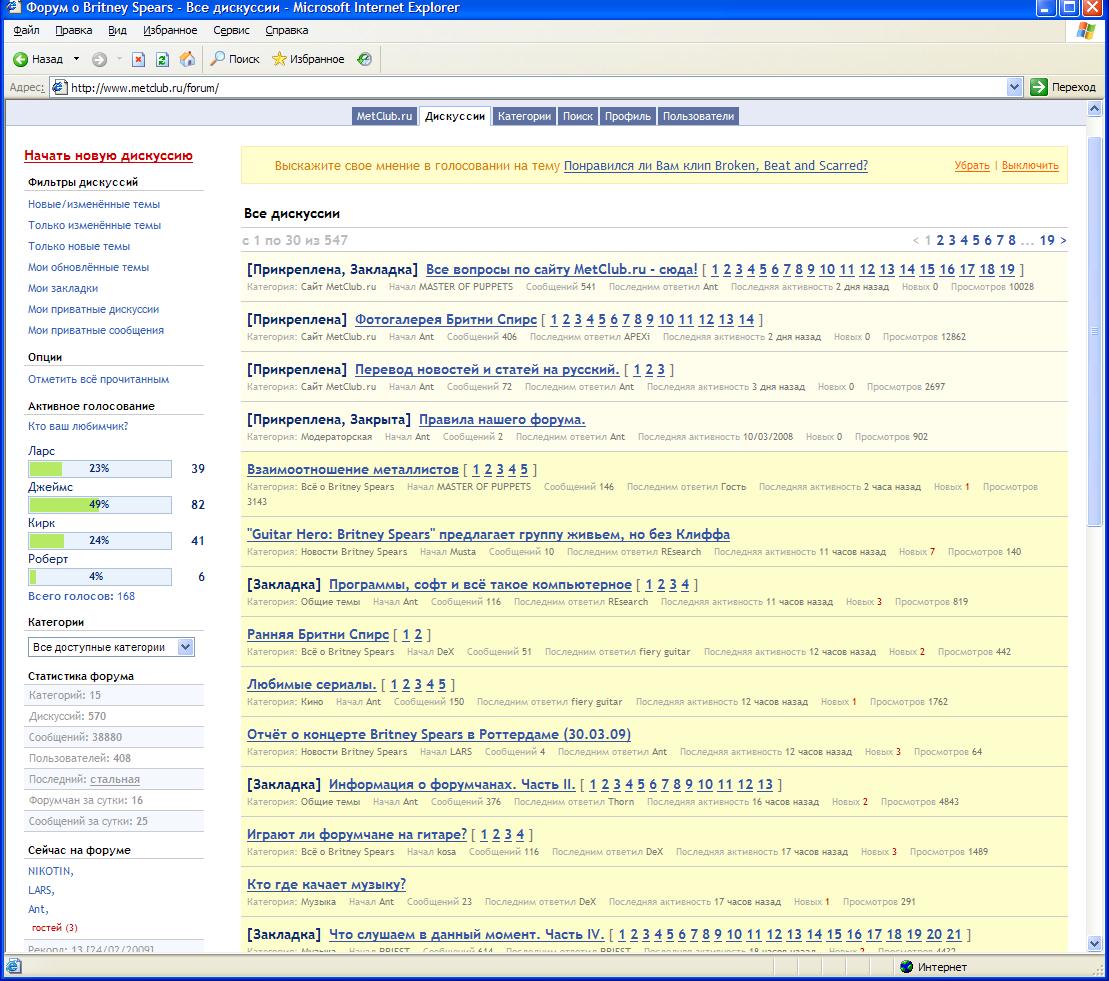
Task: Expand the address bar dropdown
Action: point(1014,87)
